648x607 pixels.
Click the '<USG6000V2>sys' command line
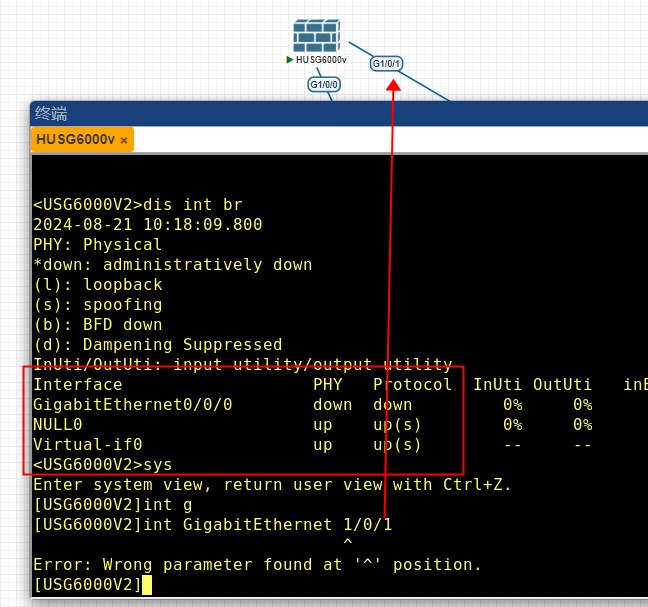pos(102,464)
